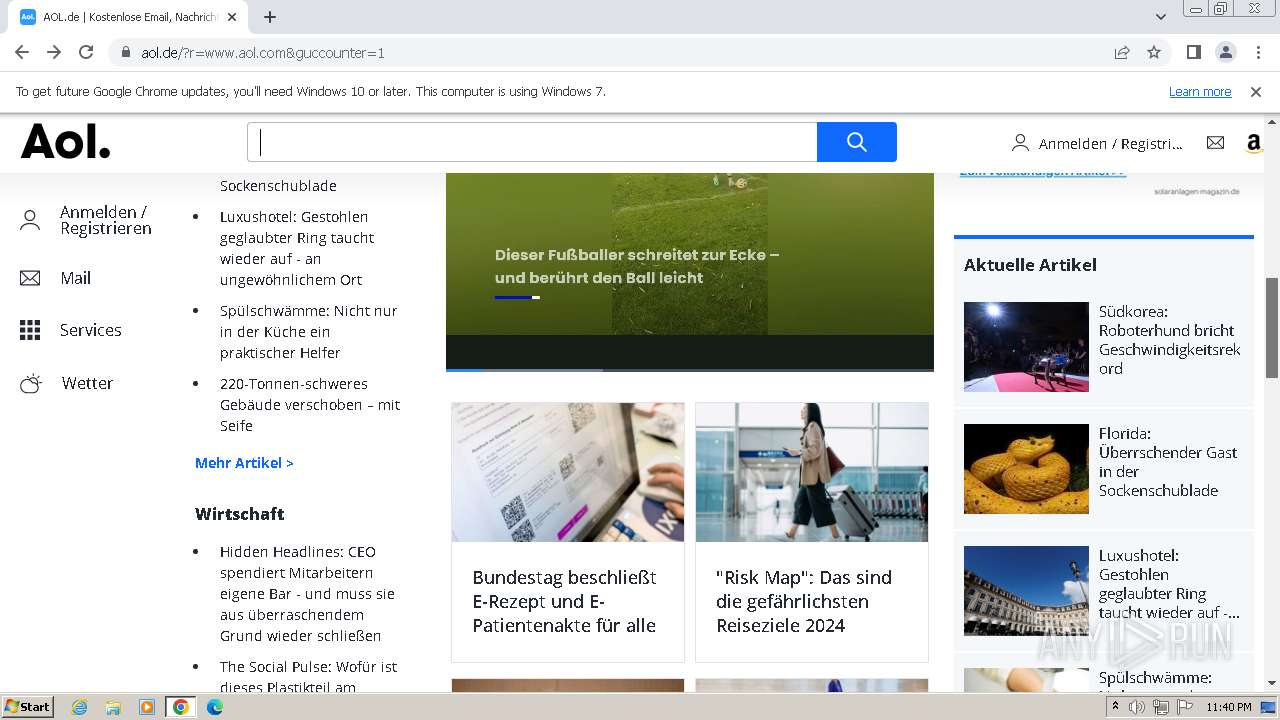The height and width of the screenshot is (720, 1280).
Task: Click the Aktuelle Artikel heading
Action: click(x=1030, y=265)
